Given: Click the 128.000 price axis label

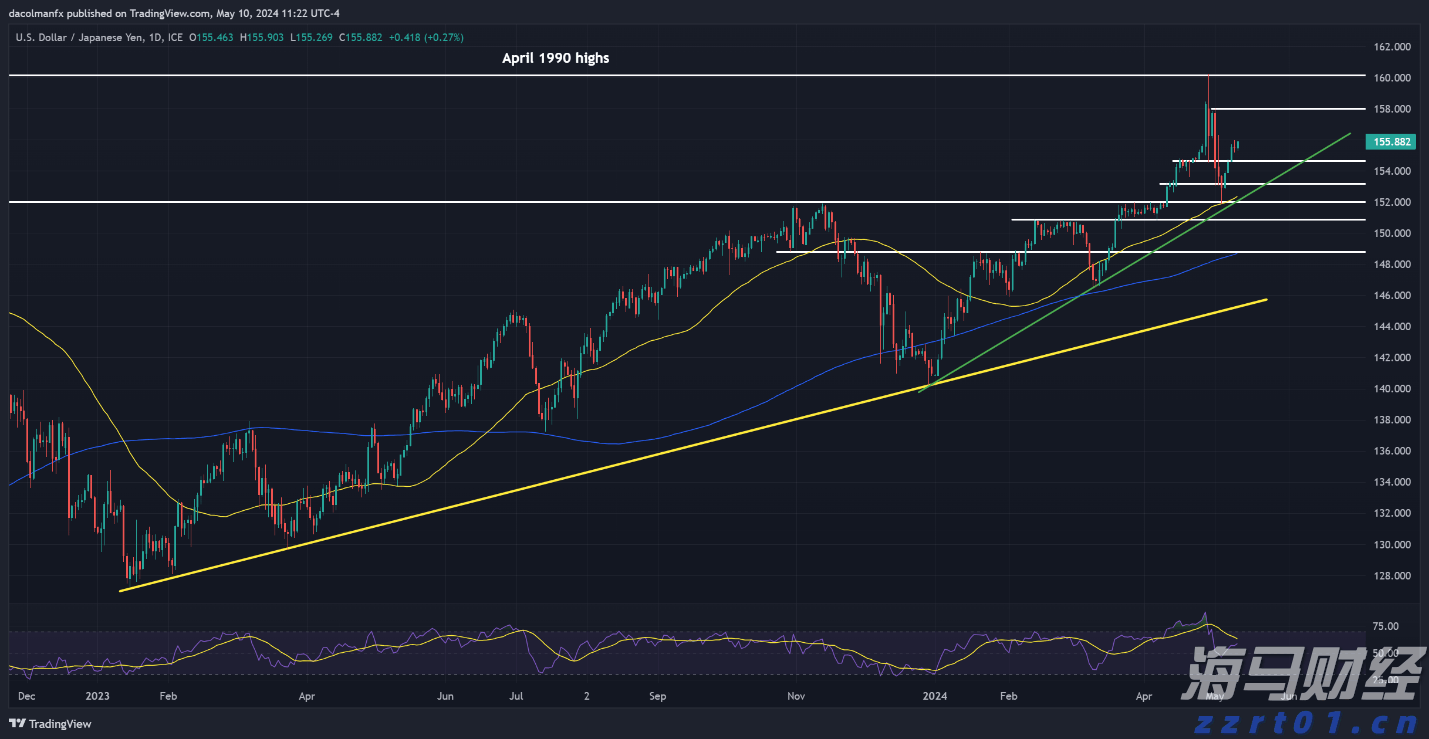Looking at the screenshot, I should pyautogui.click(x=1392, y=576).
